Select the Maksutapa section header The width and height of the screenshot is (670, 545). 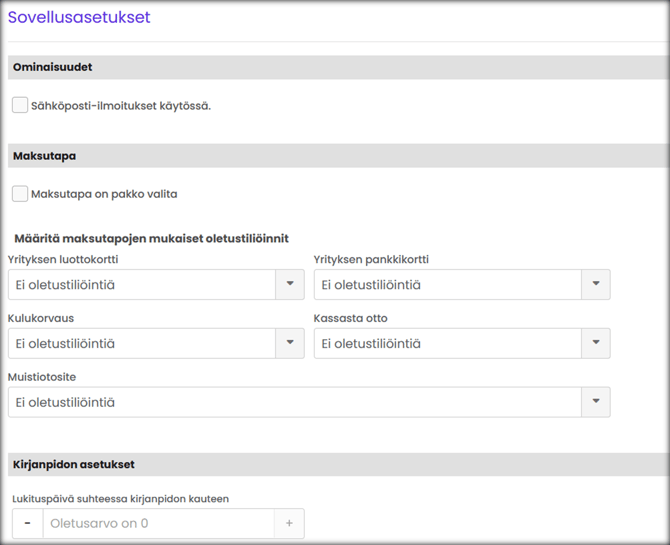(x=44, y=156)
